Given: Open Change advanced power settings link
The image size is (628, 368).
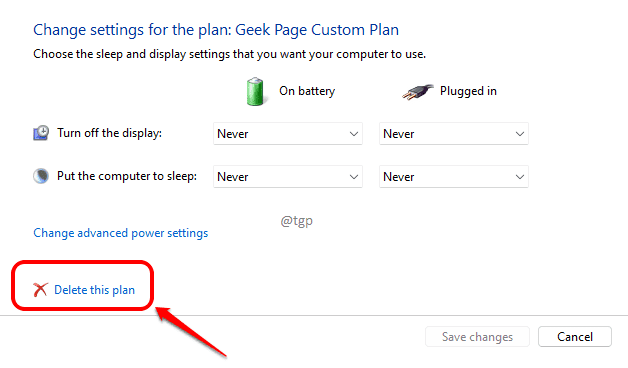Looking at the screenshot, I should tap(121, 233).
